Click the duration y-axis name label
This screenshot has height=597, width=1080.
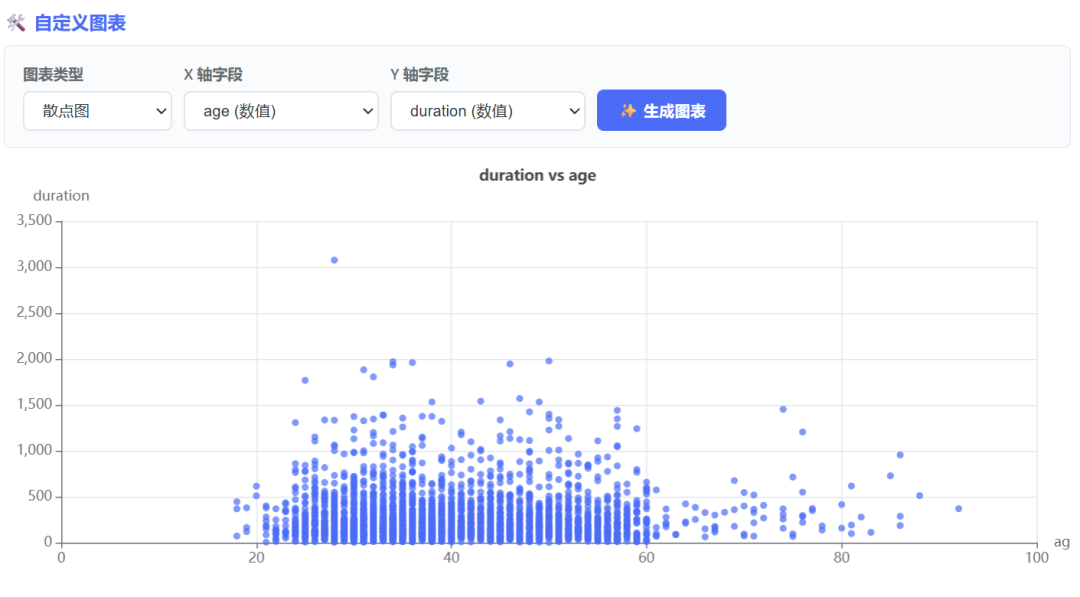(61, 196)
